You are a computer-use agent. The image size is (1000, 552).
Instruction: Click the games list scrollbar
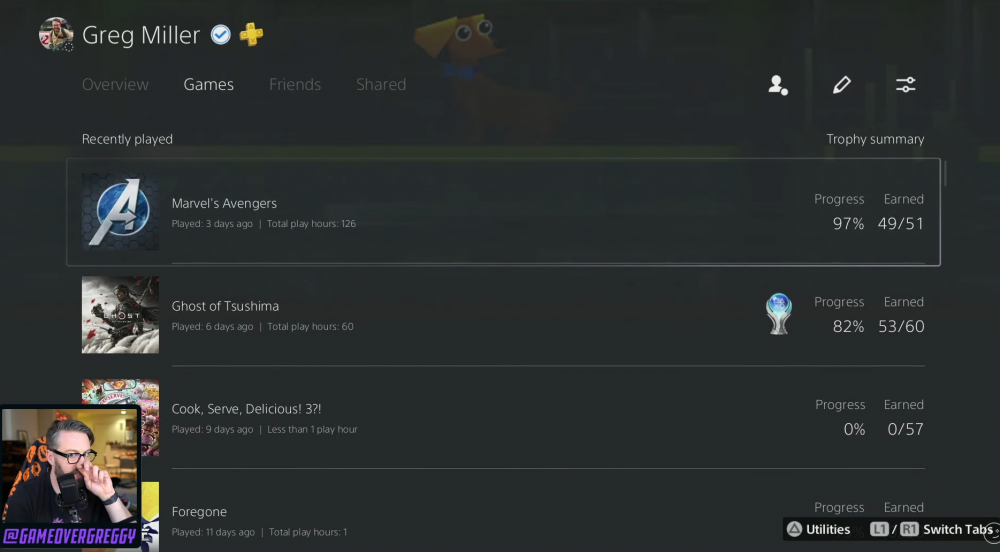945,174
